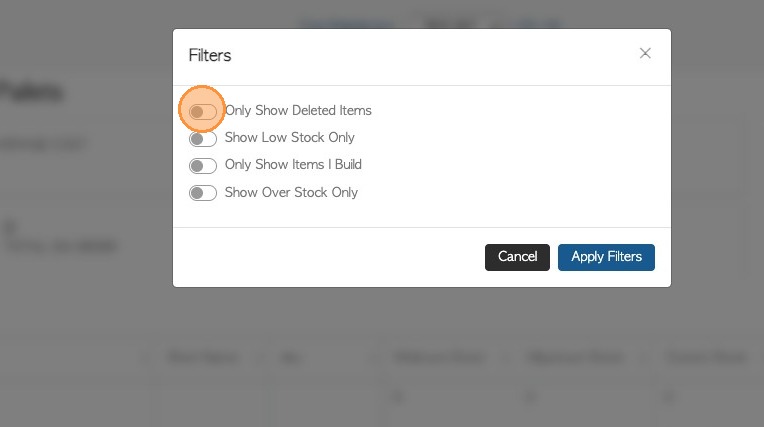Screen dimensions: 764x427
Task: Apply the selected filters
Action: 606,257
